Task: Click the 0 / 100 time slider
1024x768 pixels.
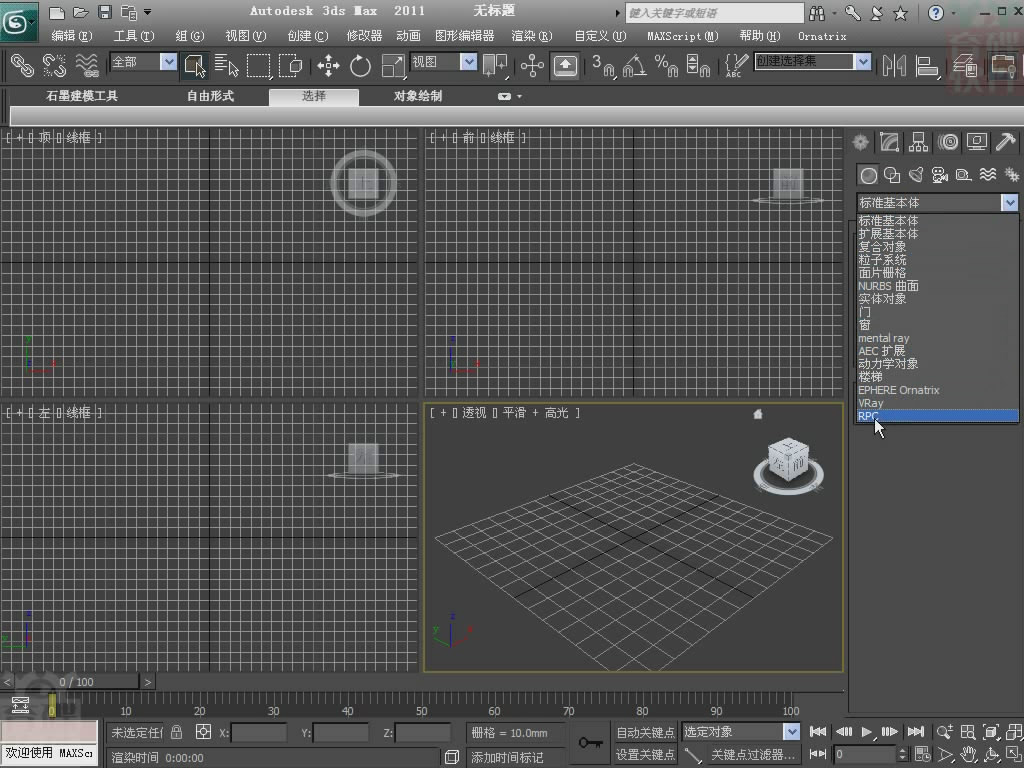Action: point(76,682)
